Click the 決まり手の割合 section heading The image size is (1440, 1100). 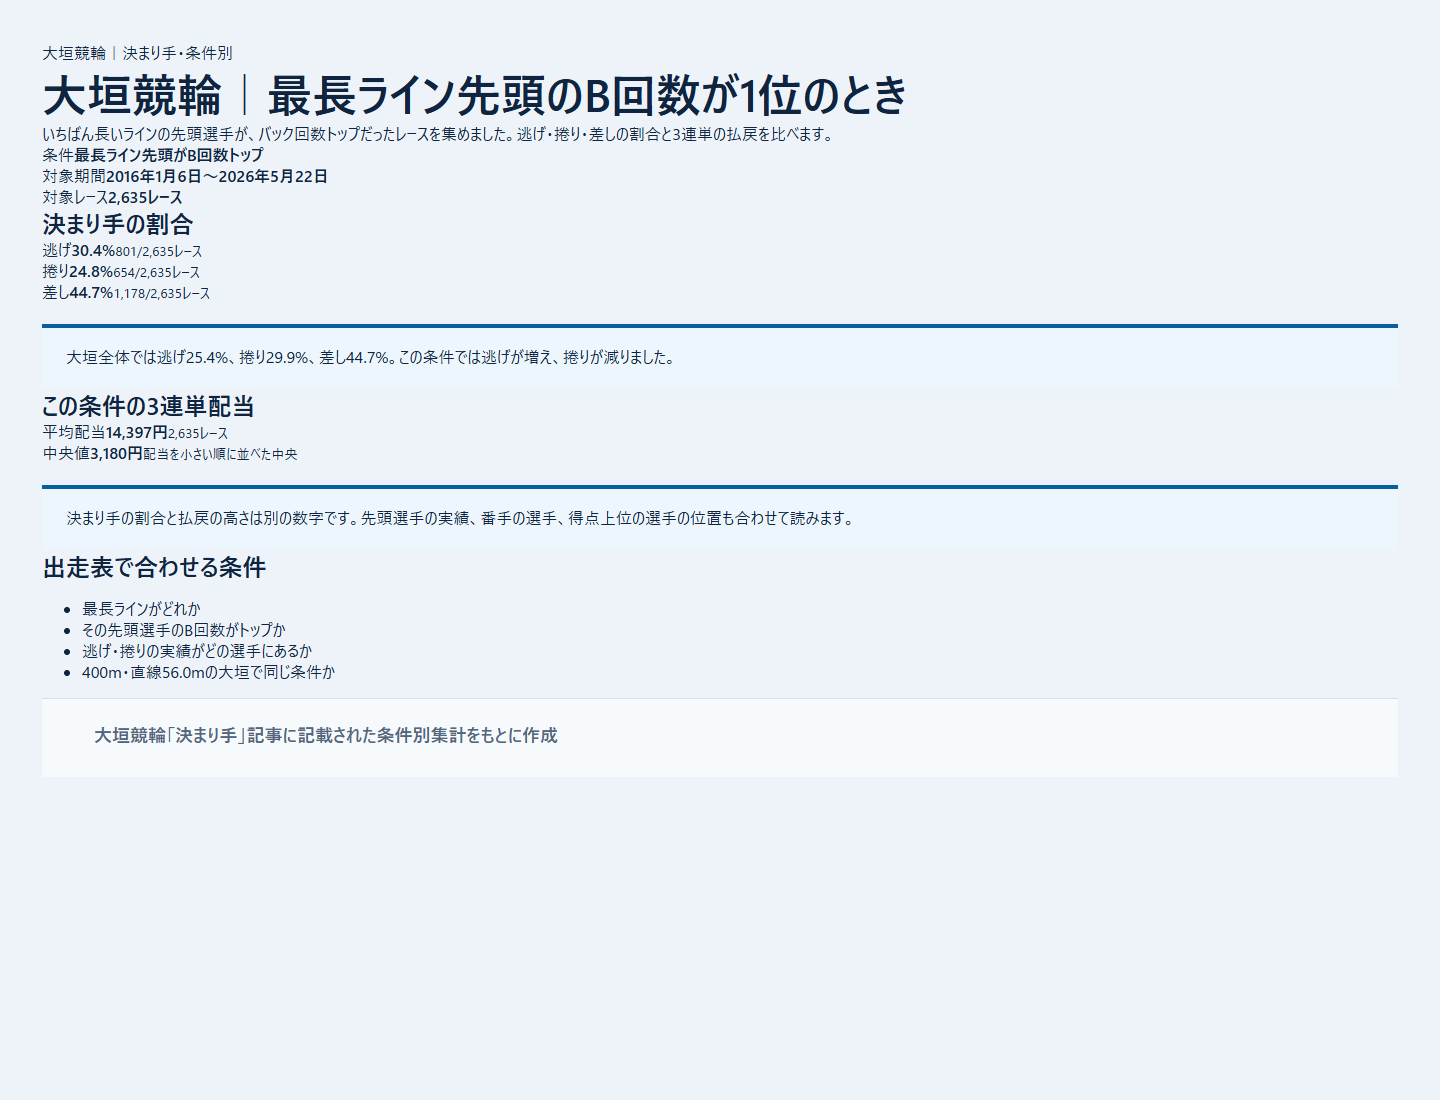tap(118, 224)
